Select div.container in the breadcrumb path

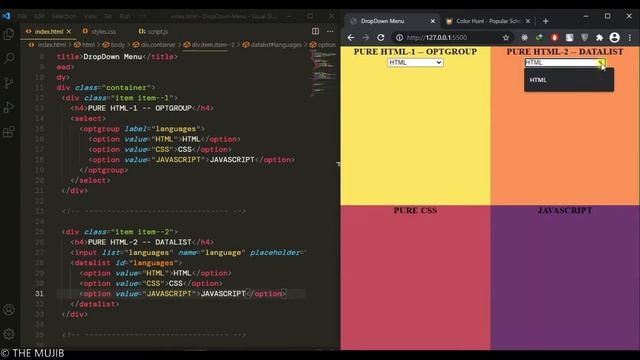pos(158,45)
